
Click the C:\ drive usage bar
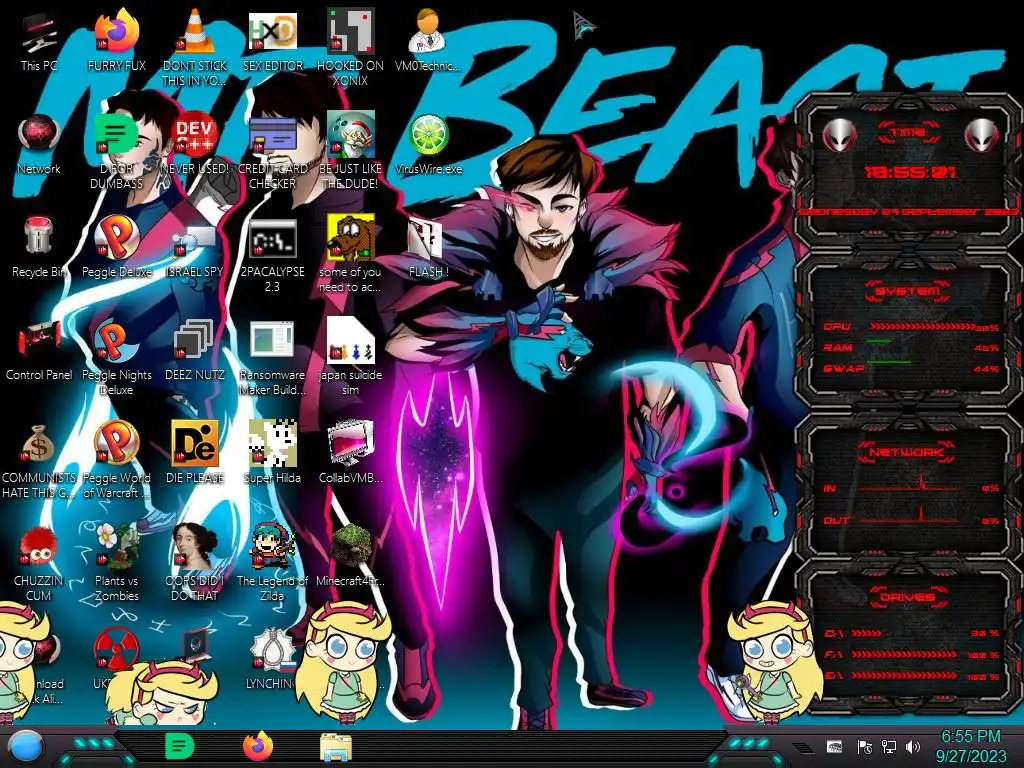pos(867,633)
